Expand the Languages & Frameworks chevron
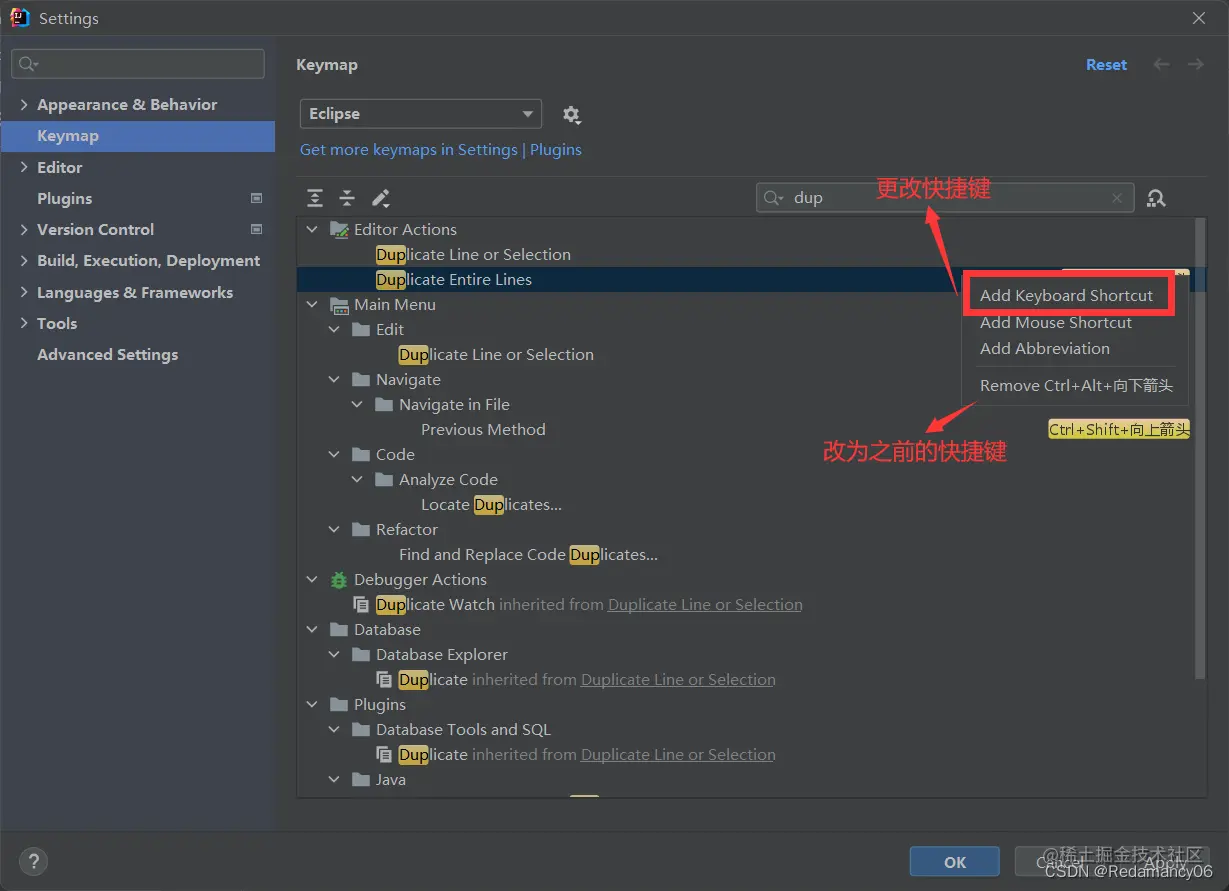 tap(24, 292)
